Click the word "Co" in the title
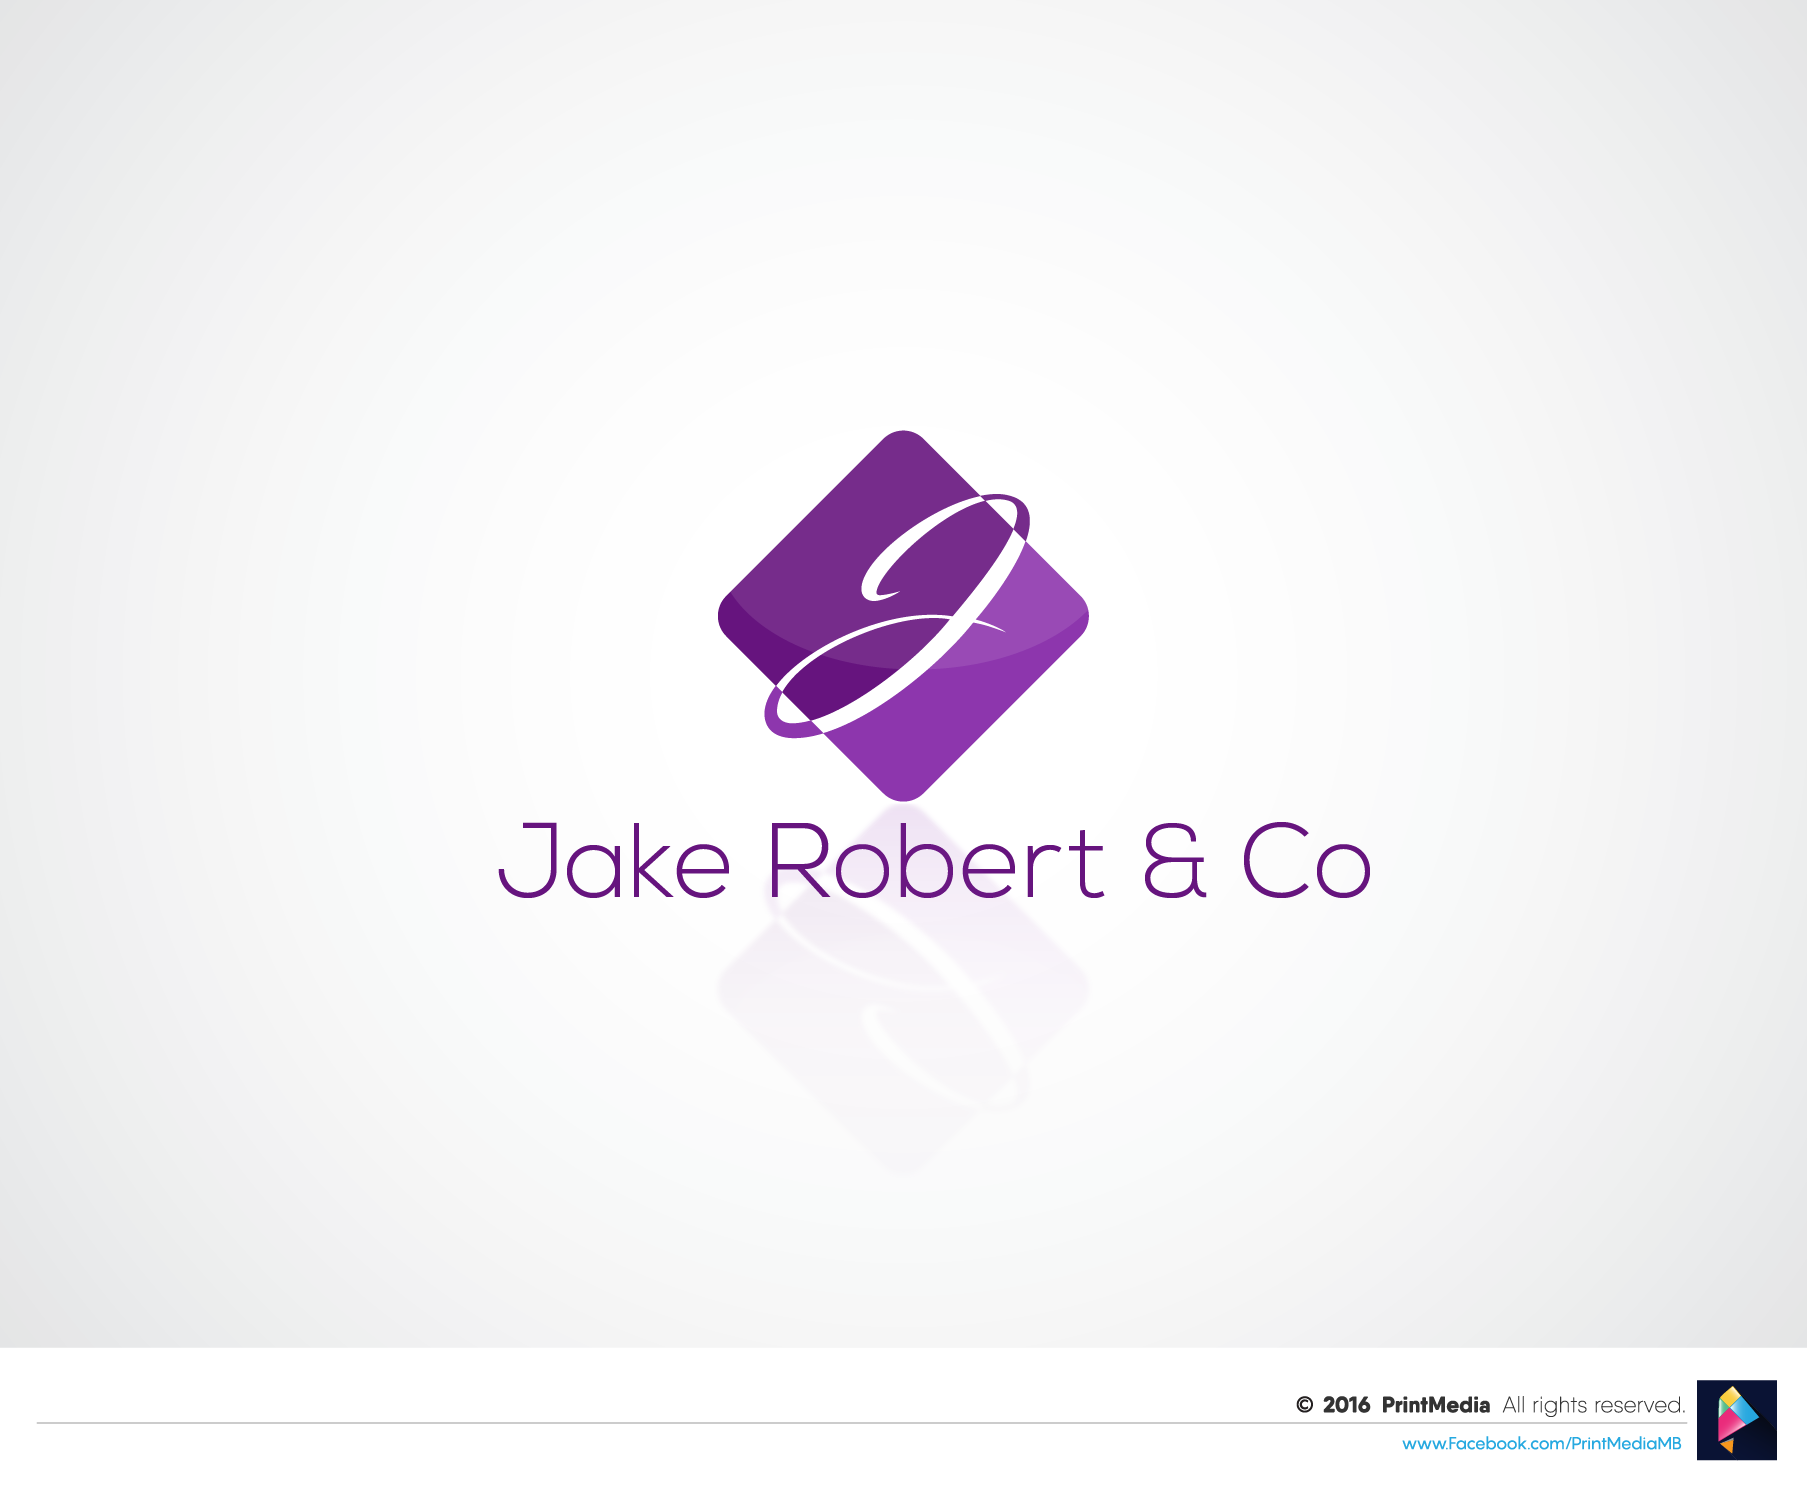 point(1305,861)
